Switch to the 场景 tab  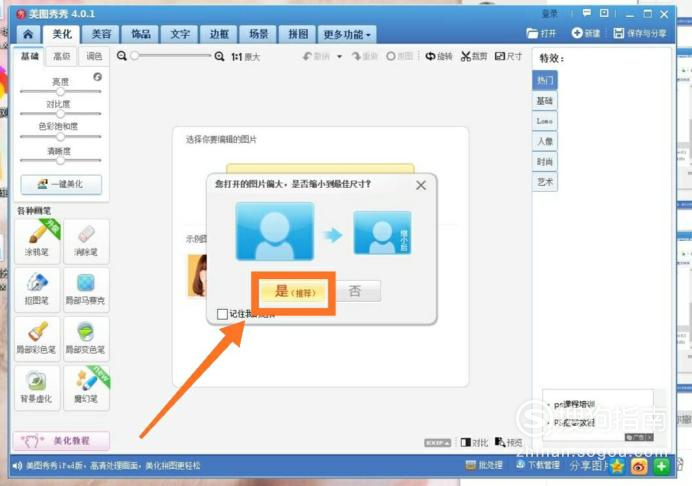point(259,34)
